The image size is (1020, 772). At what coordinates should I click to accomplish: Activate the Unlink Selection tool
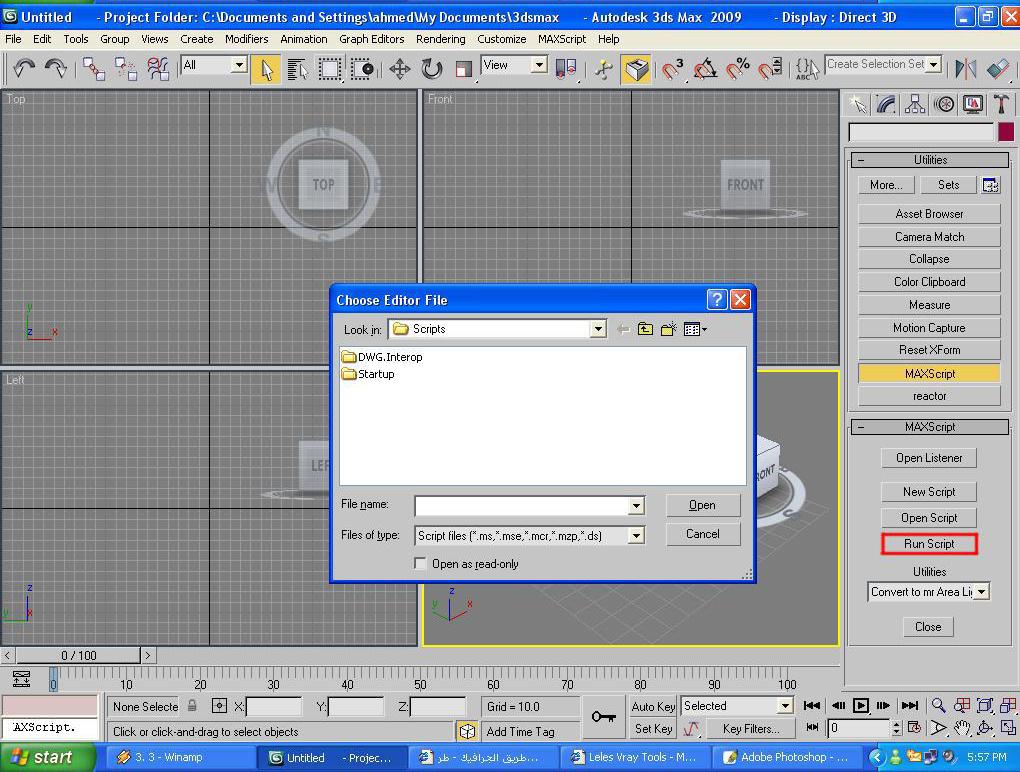(x=126, y=68)
